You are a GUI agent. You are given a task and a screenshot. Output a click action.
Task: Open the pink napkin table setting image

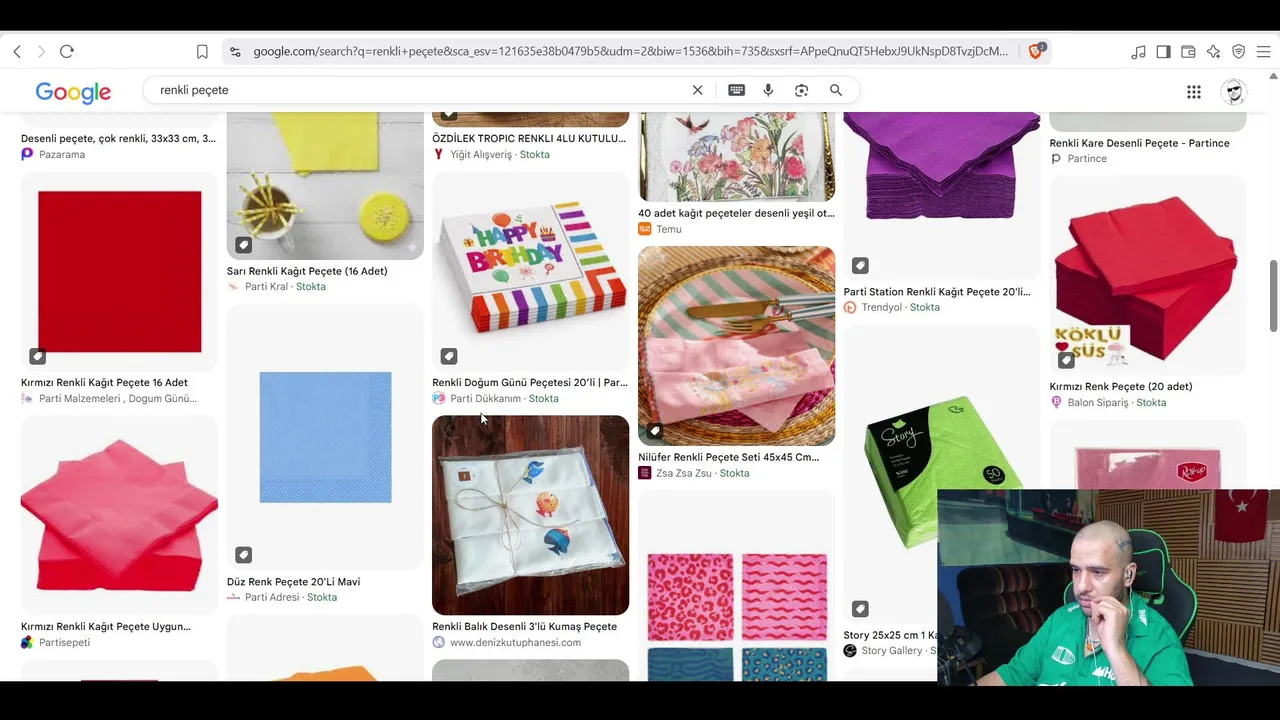tap(736, 346)
